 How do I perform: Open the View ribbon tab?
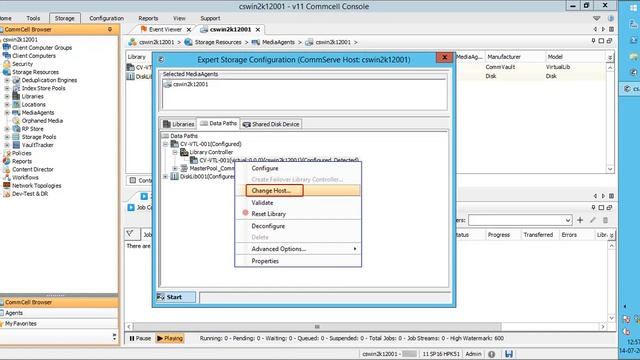179,18
